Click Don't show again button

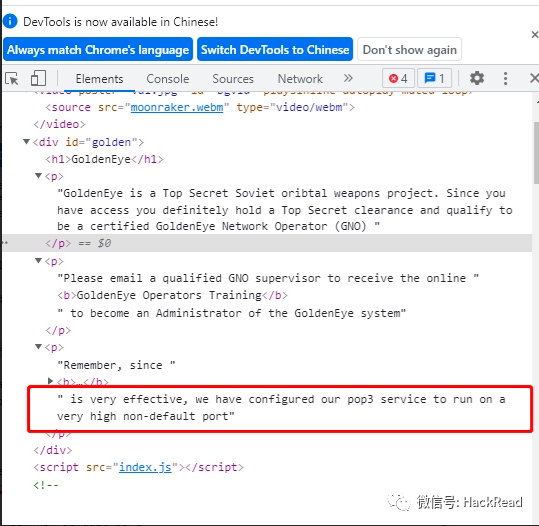409,50
